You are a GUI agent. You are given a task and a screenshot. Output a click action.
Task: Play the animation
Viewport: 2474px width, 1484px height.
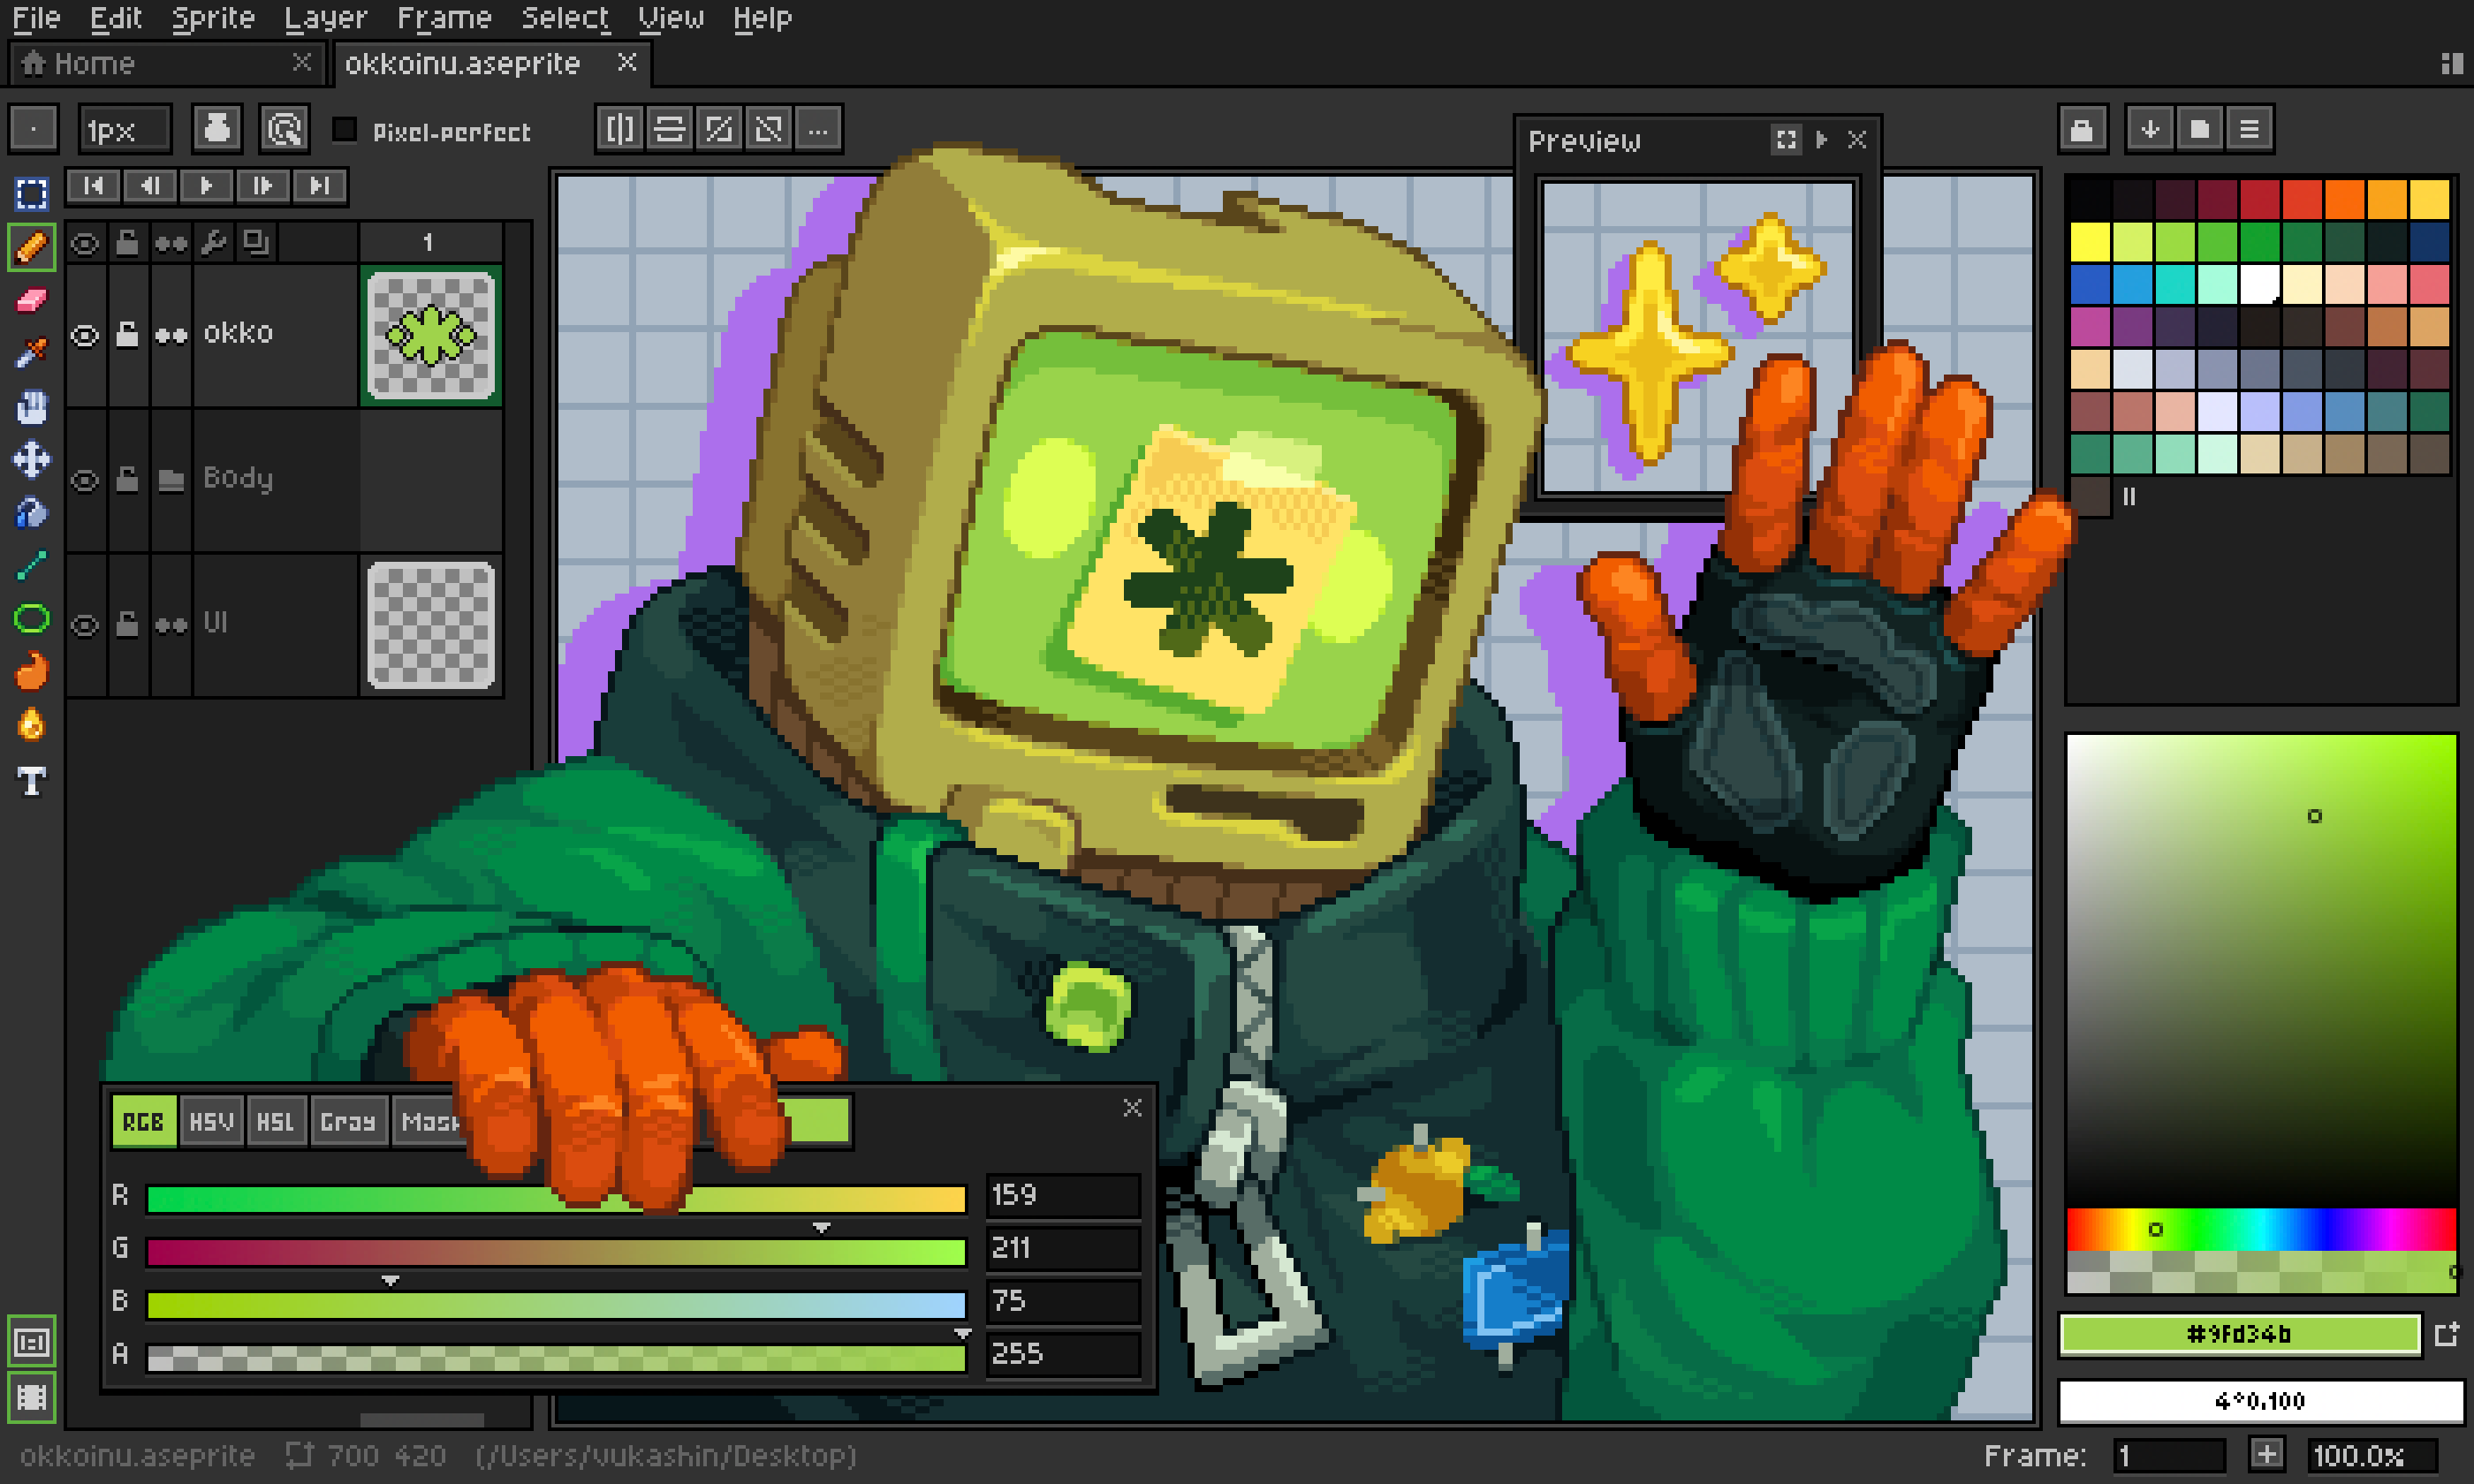(x=207, y=186)
